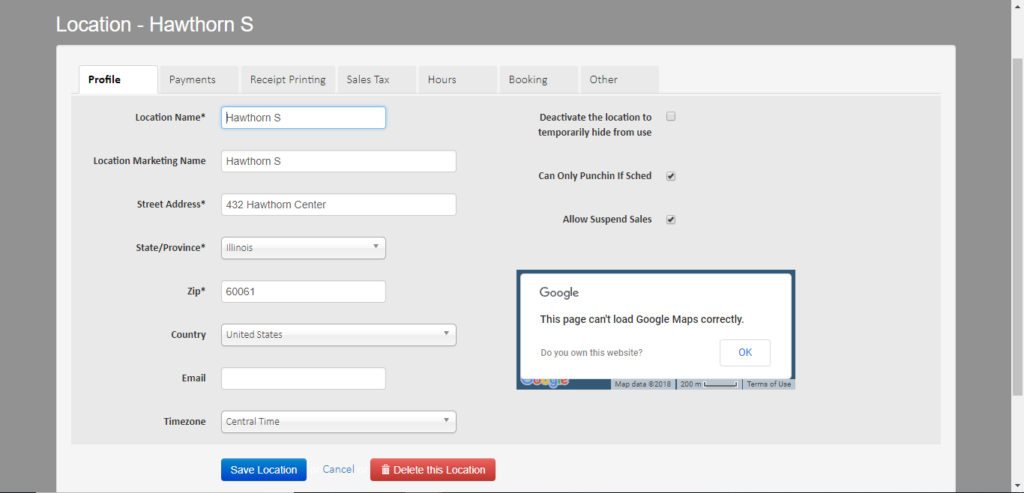The width and height of the screenshot is (1024, 493).
Task: Switch to the Payments tab
Action: pyautogui.click(x=198, y=80)
